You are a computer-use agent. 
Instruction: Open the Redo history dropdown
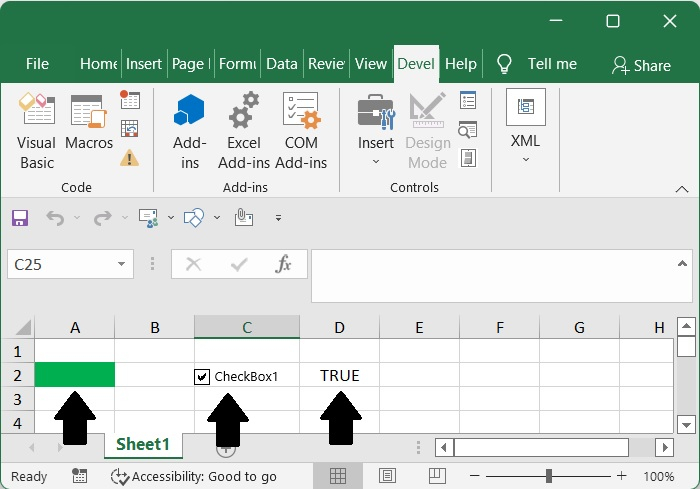125,217
